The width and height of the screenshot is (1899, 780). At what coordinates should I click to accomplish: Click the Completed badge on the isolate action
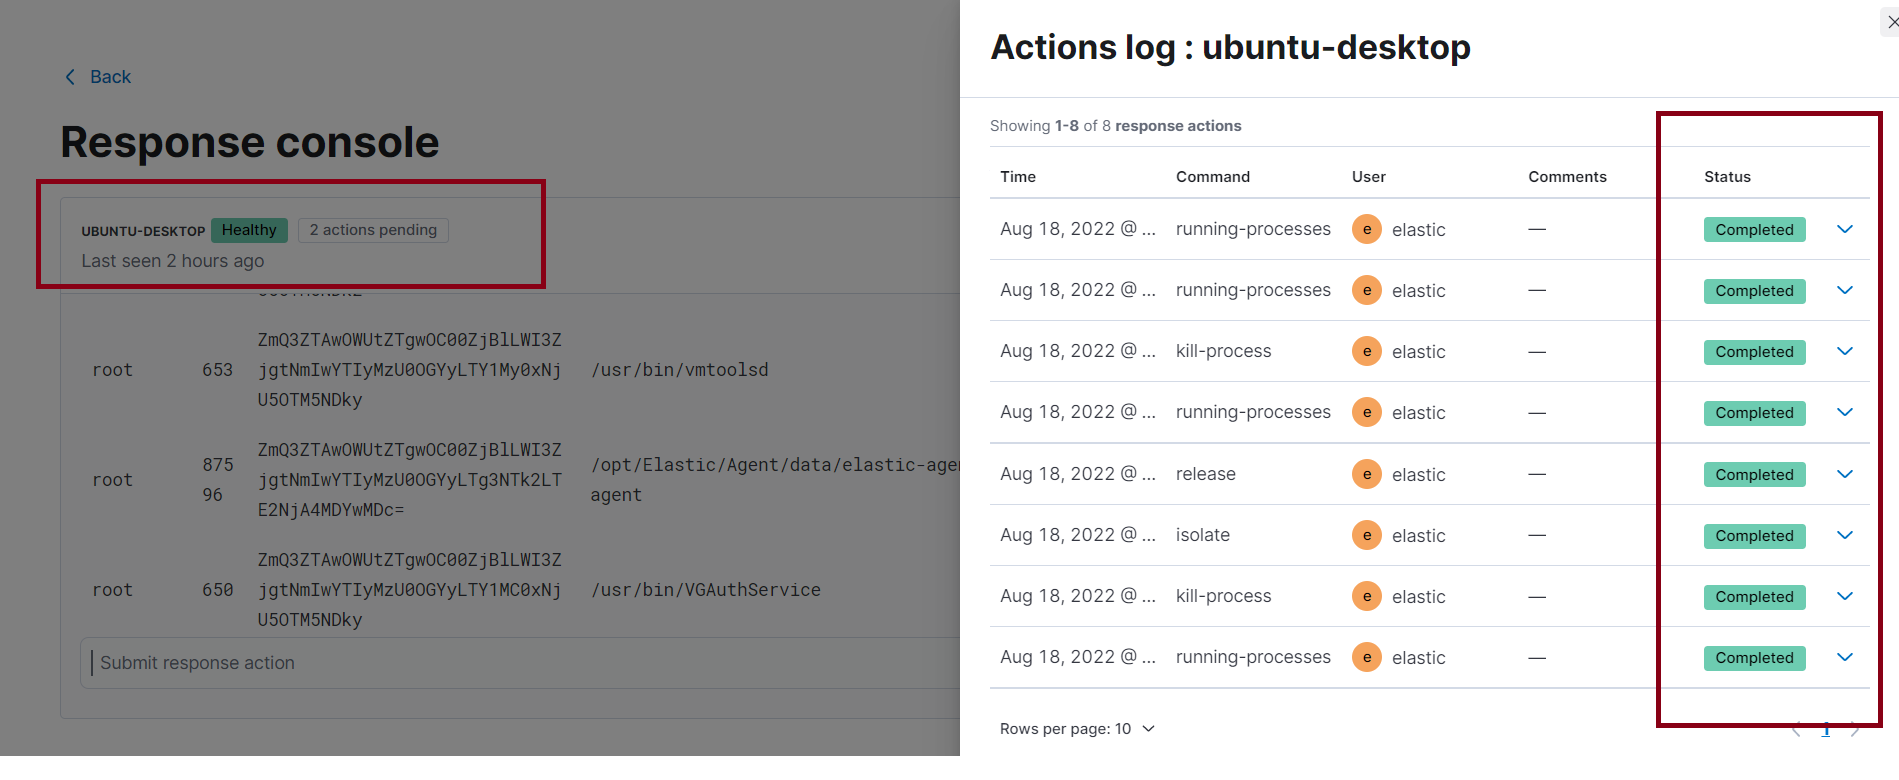click(1754, 535)
